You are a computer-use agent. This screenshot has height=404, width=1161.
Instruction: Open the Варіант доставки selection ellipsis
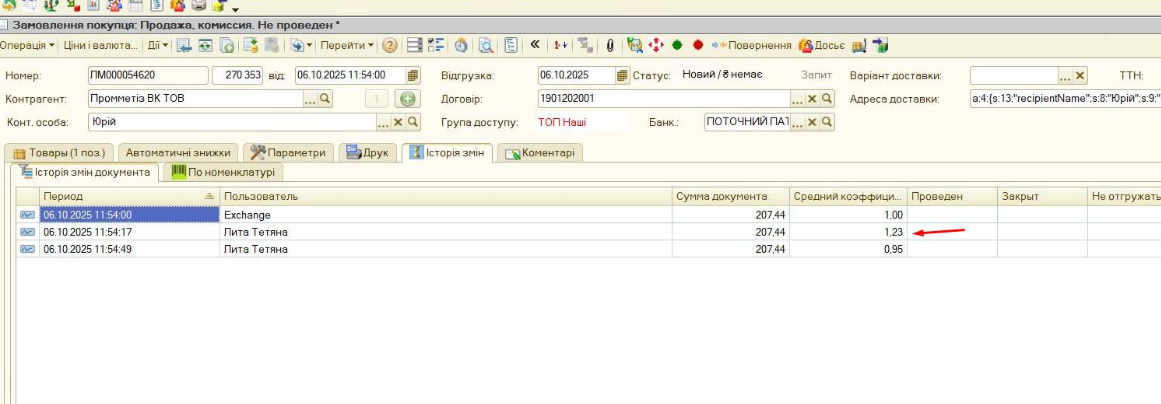pos(1065,75)
